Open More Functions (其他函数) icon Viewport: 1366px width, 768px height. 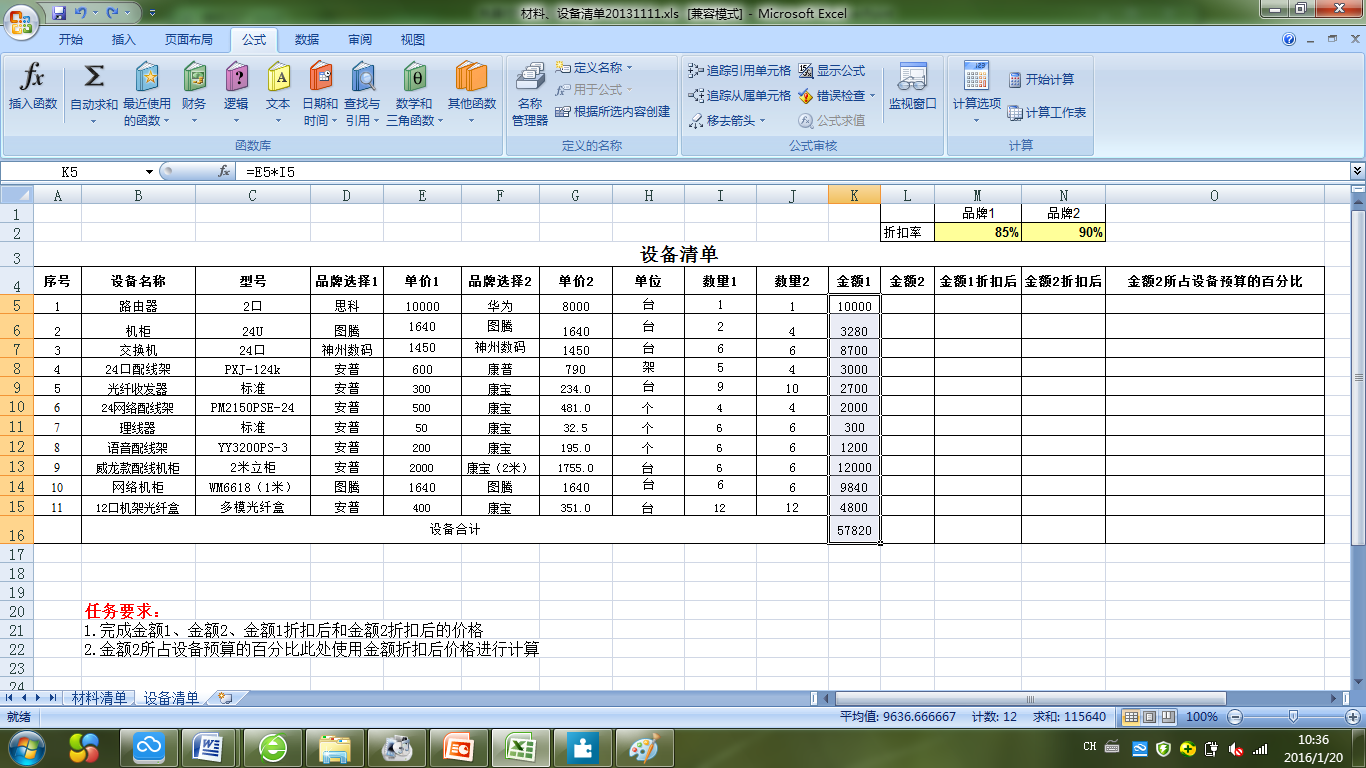[x=471, y=77]
